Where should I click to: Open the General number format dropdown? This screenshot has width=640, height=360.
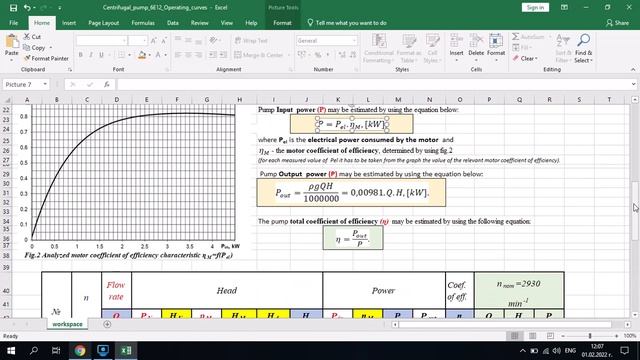click(x=353, y=40)
